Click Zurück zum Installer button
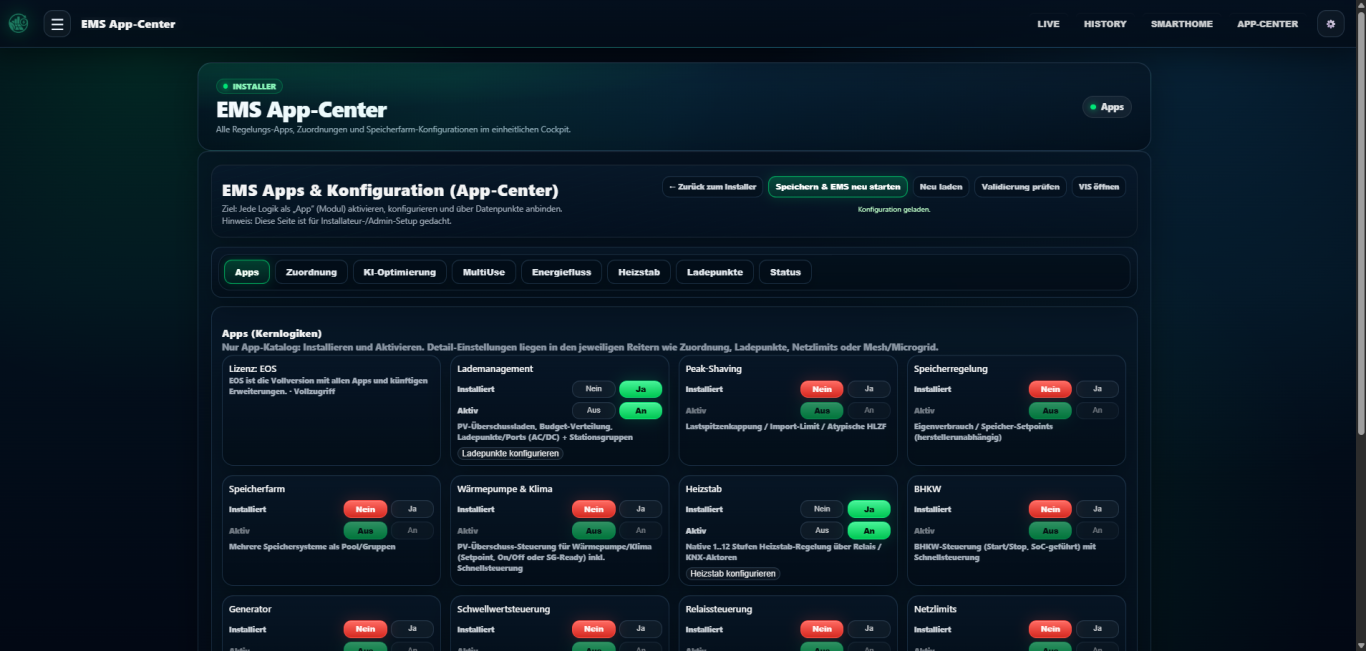1366x651 pixels. 712,187
